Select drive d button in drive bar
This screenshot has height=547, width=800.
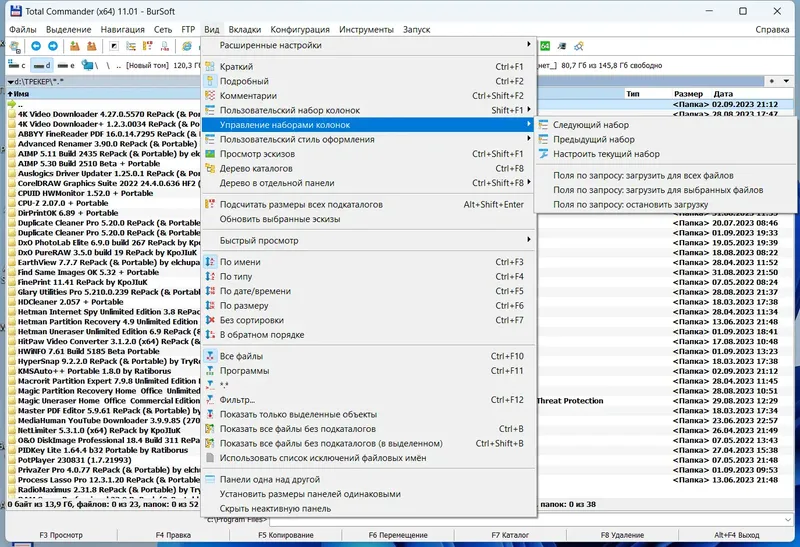tap(42, 65)
